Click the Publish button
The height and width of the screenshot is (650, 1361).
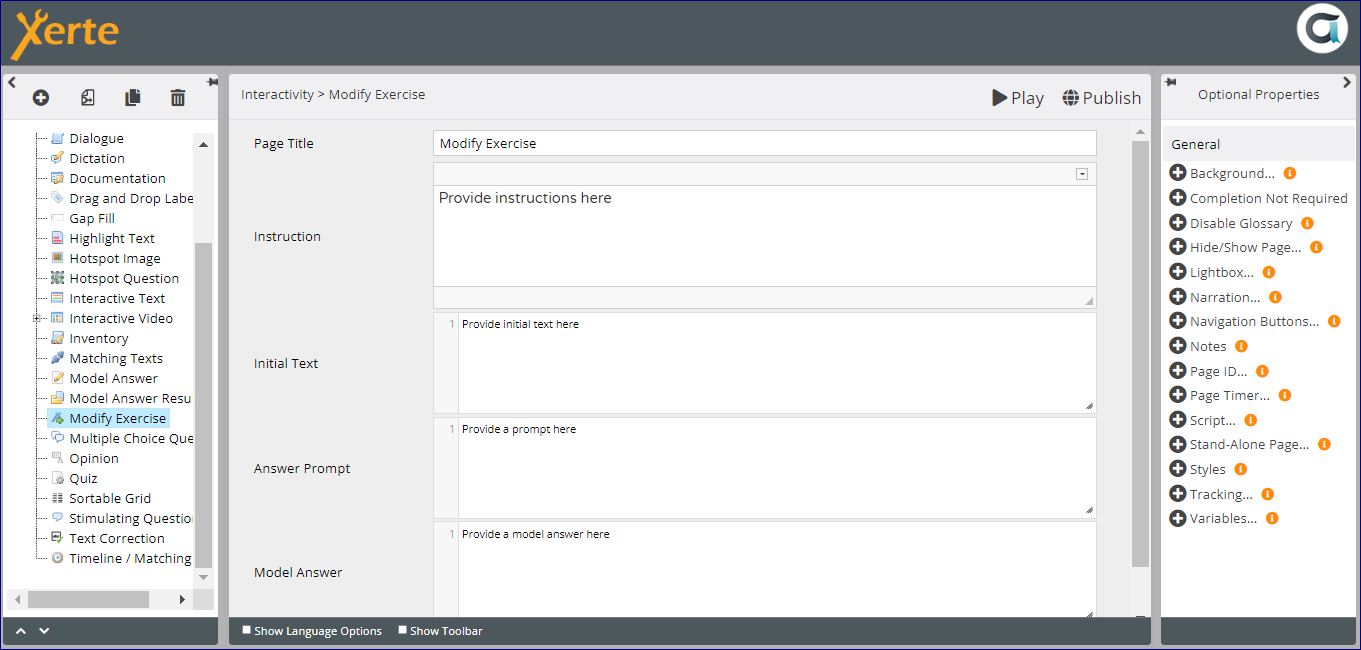(1101, 97)
